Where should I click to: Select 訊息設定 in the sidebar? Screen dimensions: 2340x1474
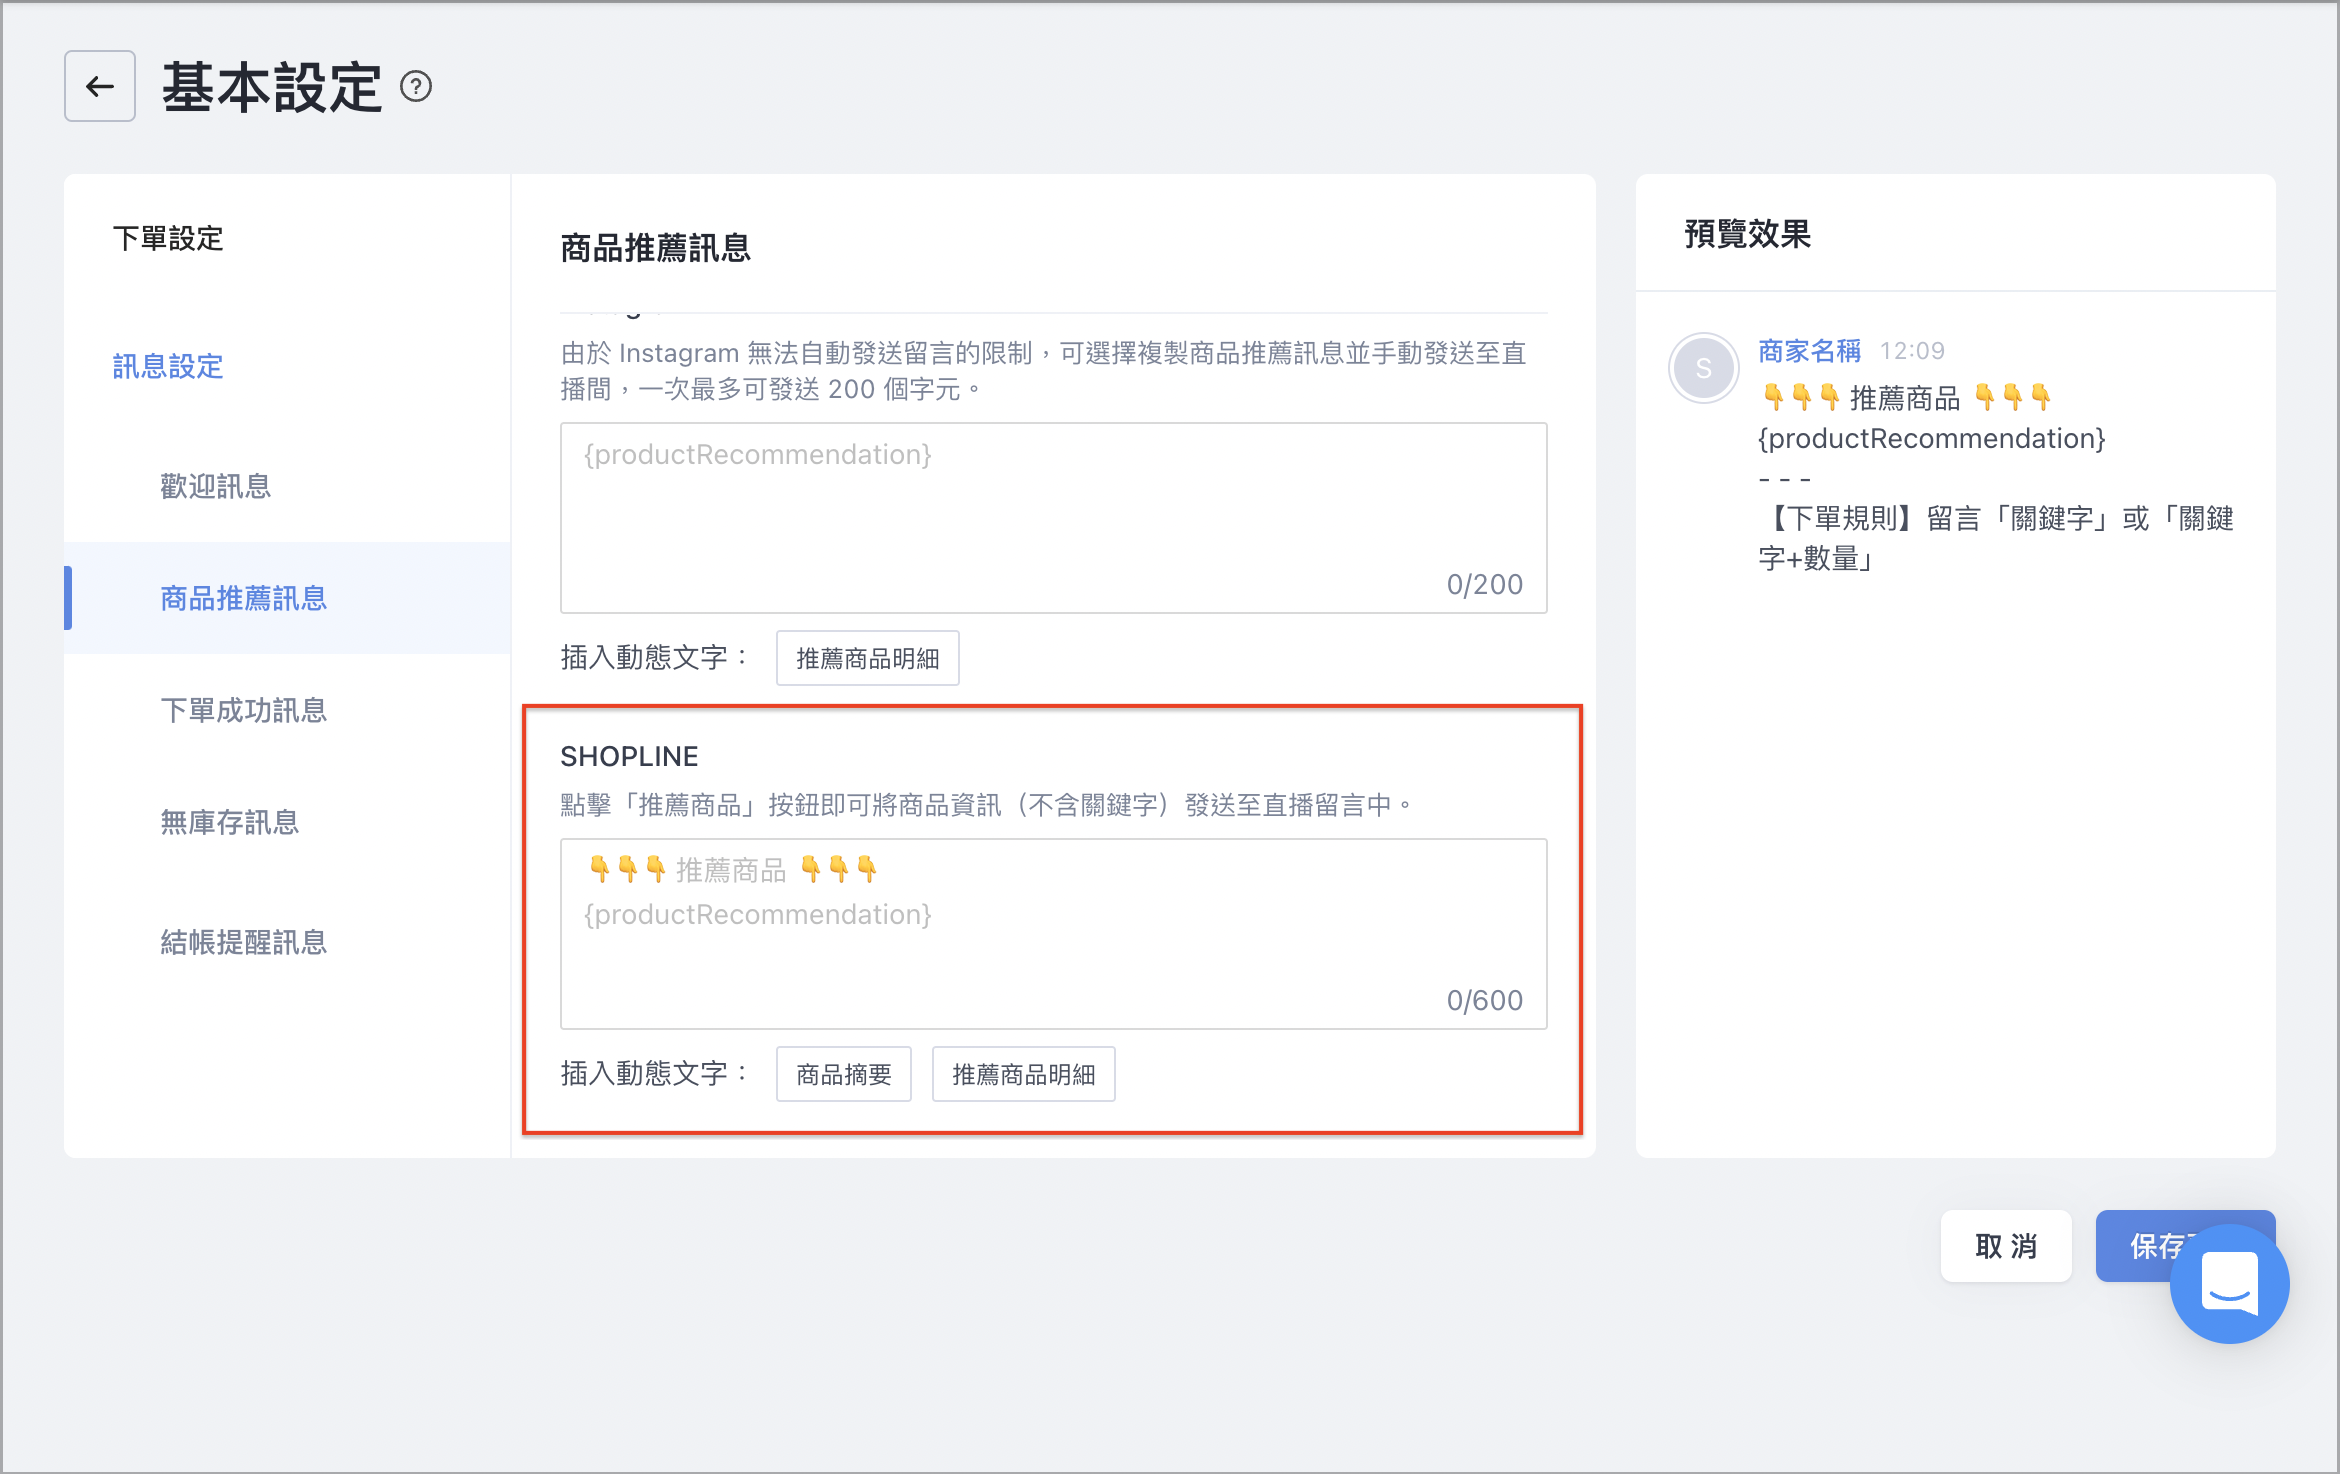(x=168, y=366)
